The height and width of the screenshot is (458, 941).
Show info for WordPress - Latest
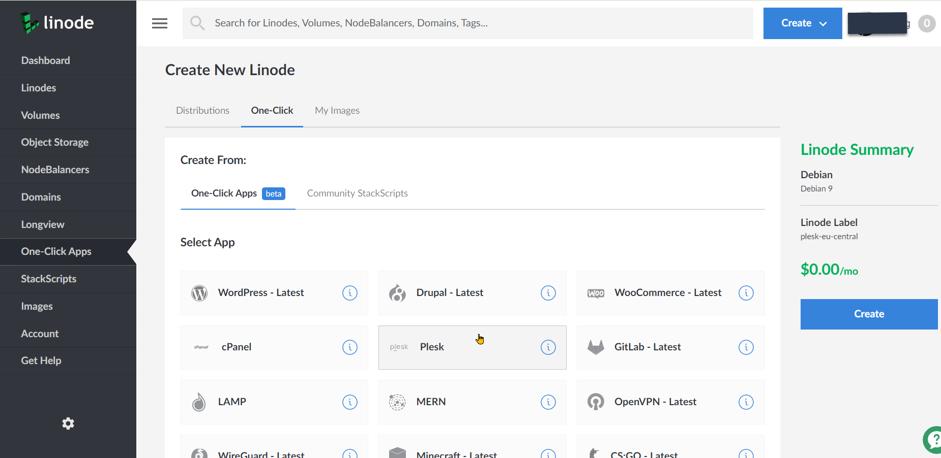(x=350, y=293)
